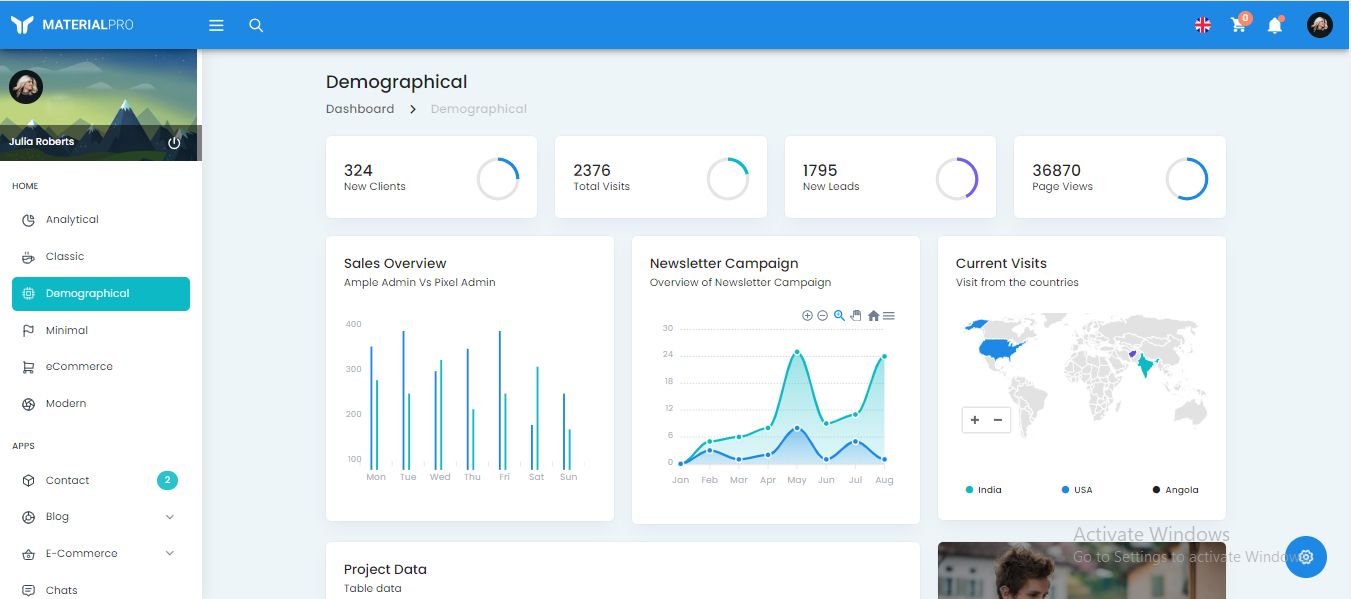Click the photo thumbnail card at bottom
This screenshot has width=1351, height=599.
pyautogui.click(x=1082, y=571)
